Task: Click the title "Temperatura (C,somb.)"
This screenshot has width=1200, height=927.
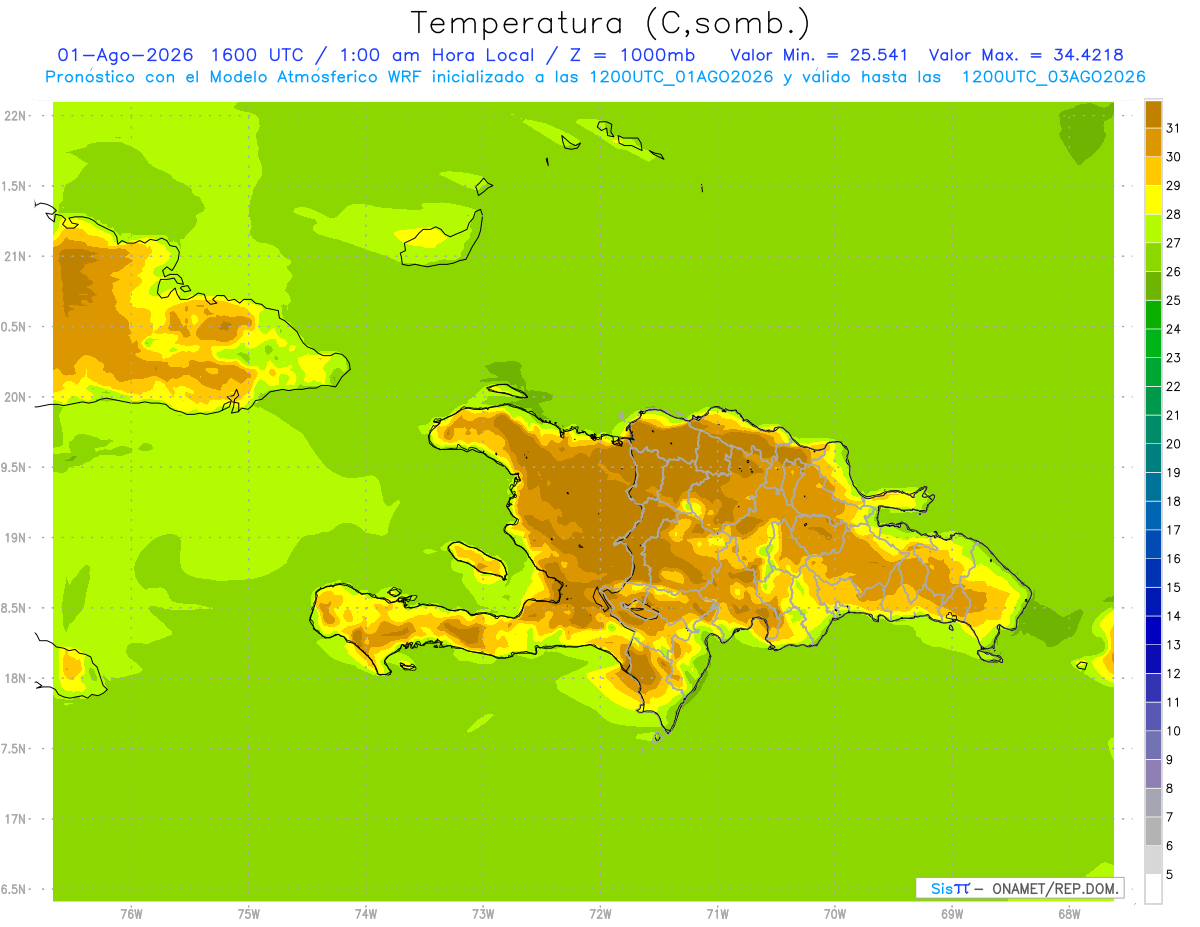Action: (x=611, y=23)
